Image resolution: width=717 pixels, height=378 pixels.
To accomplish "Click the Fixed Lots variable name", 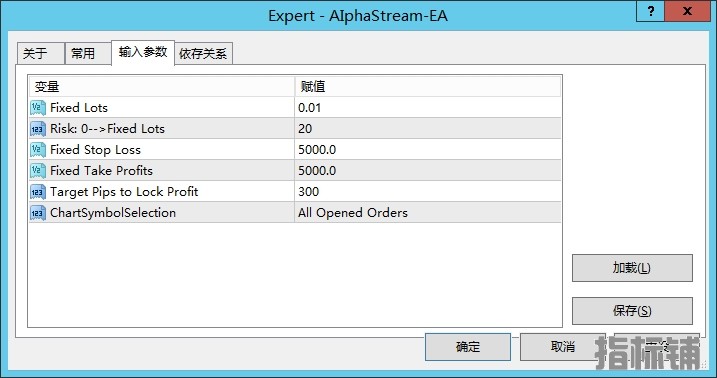I will [x=79, y=108].
